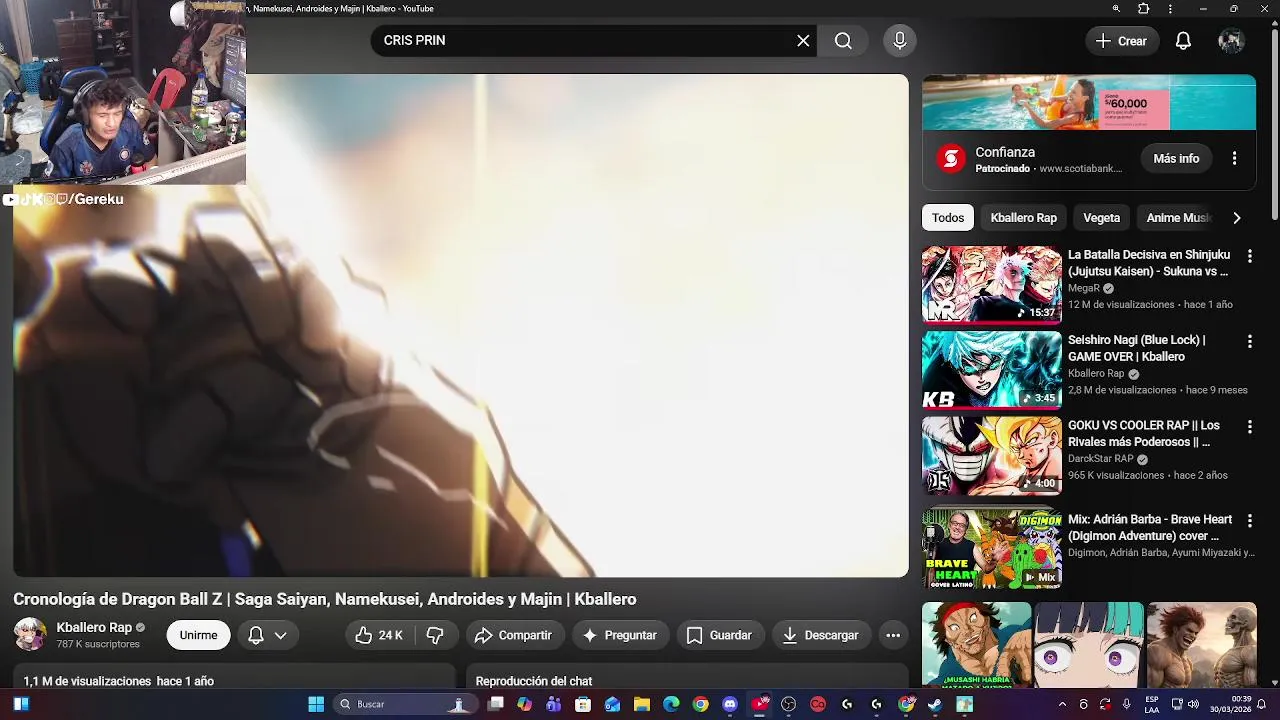1280x720 pixels.
Task: Open the Preguntar AI button
Action: (619, 635)
